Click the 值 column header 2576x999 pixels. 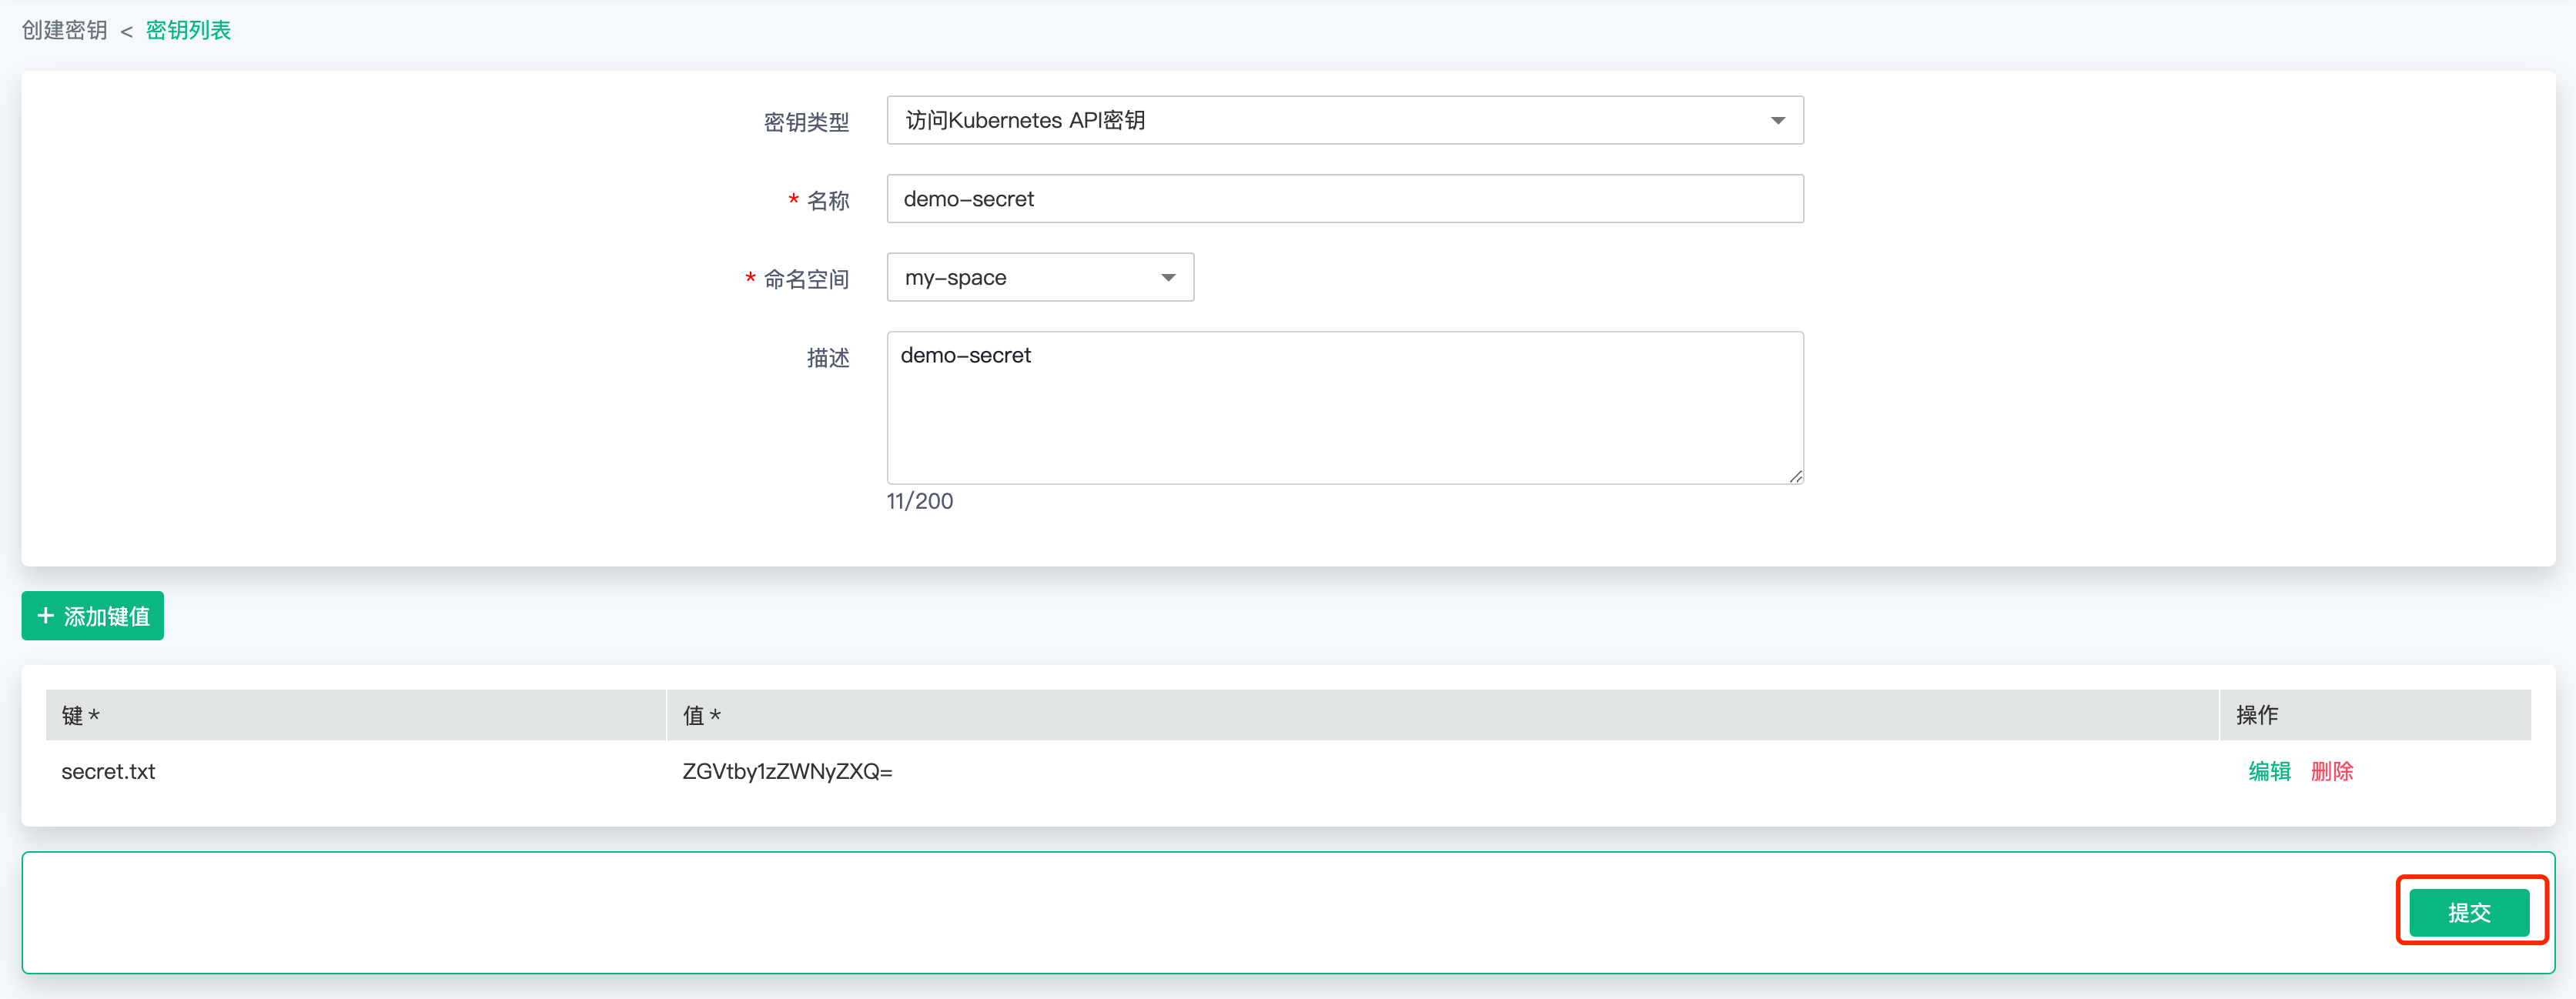[701, 715]
